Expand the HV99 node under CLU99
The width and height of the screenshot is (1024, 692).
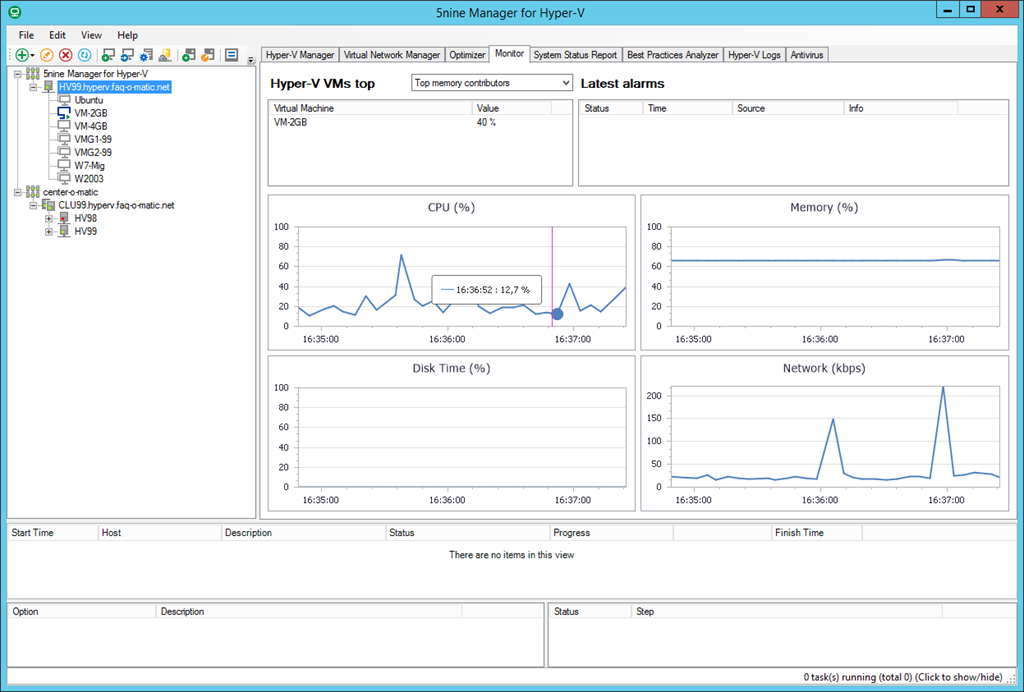(x=49, y=232)
